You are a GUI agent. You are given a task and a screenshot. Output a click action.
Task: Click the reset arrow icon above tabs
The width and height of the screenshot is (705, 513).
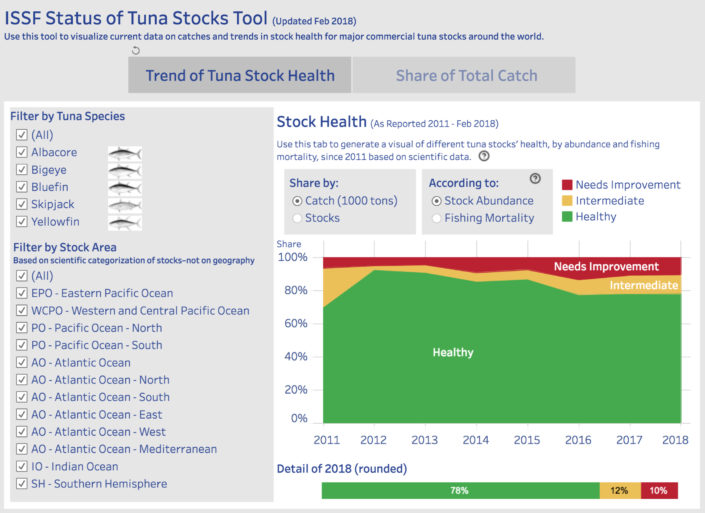(136, 50)
